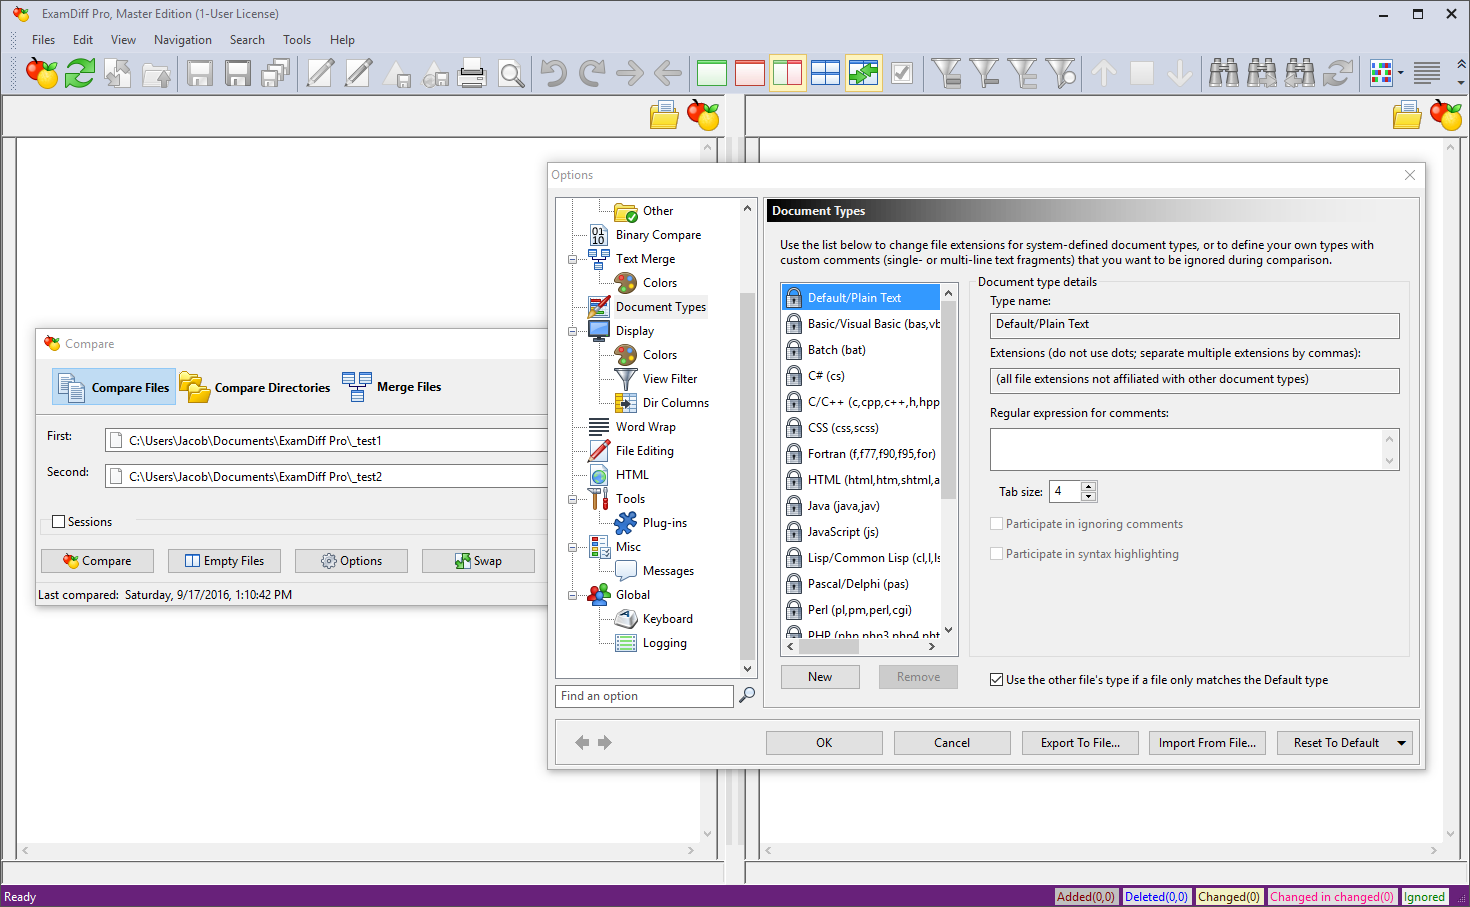This screenshot has height=907, width=1470.
Task: Click the Print Preview magnifier icon
Action: tap(511, 74)
